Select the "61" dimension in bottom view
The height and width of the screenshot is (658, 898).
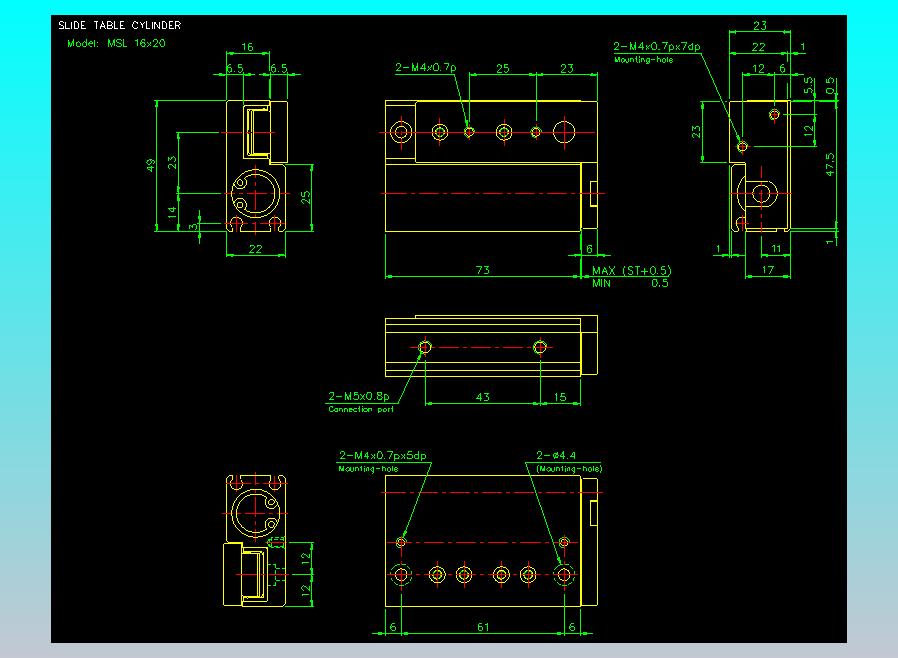tap(483, 627)
